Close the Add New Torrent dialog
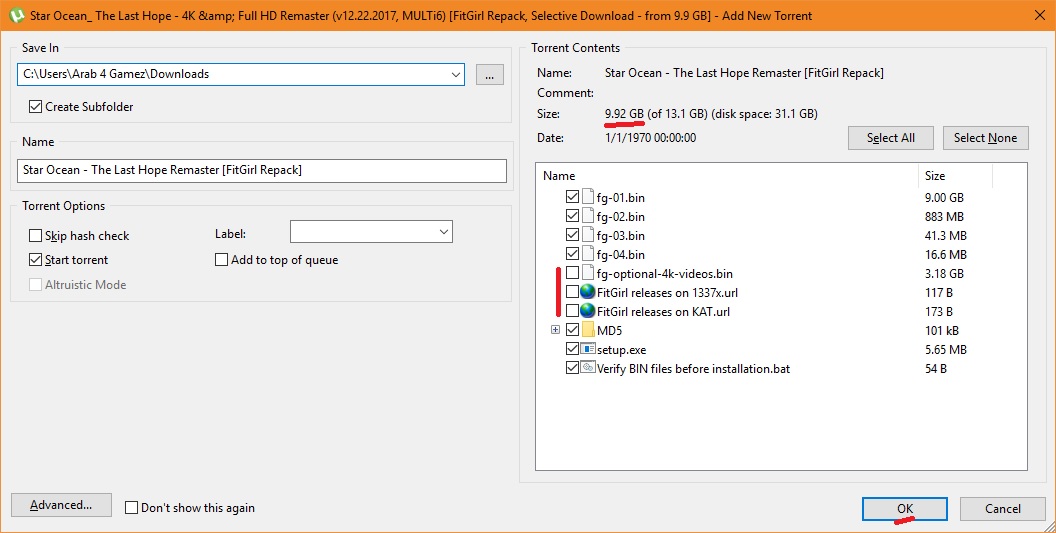Screen dimensions: 1056x533 [1039, 15]
